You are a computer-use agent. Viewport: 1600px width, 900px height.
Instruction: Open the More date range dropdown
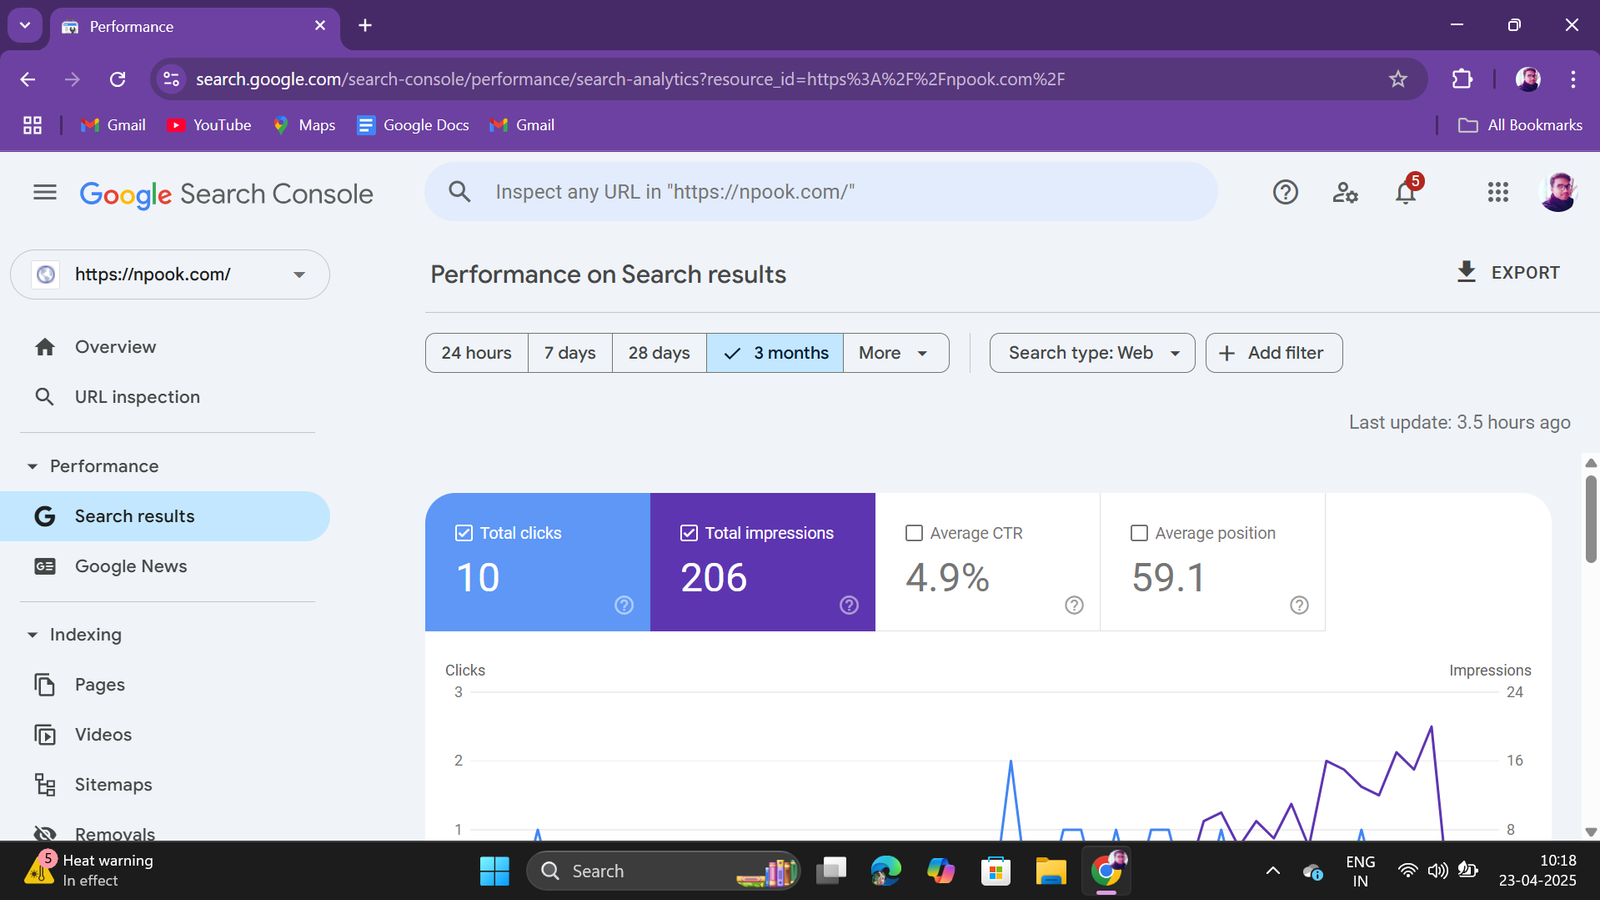point(895,353)
